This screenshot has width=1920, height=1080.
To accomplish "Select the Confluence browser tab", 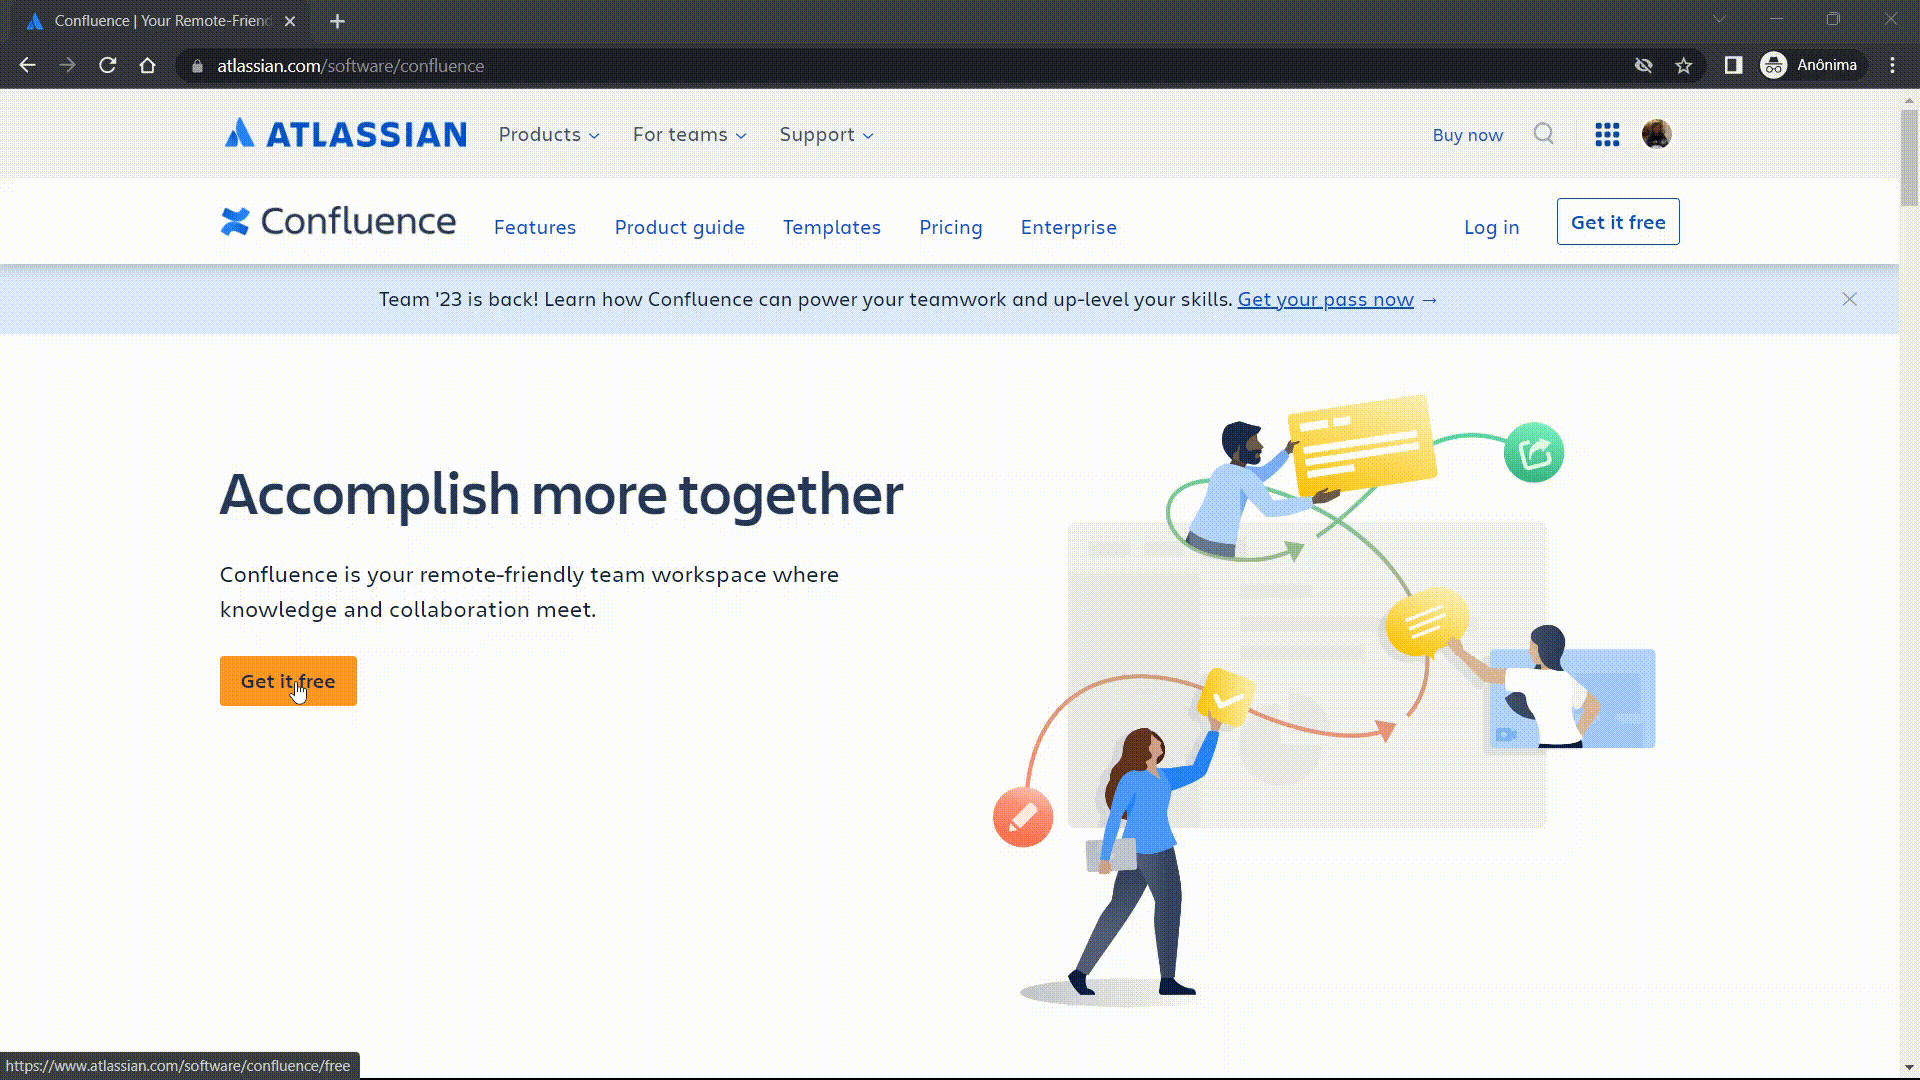I will pos(162,21).
